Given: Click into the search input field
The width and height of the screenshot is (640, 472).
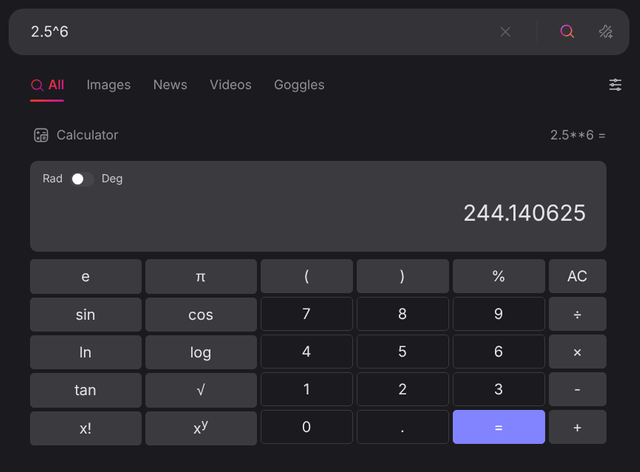Looking at the screenshot, I should [x=261, y=32].
